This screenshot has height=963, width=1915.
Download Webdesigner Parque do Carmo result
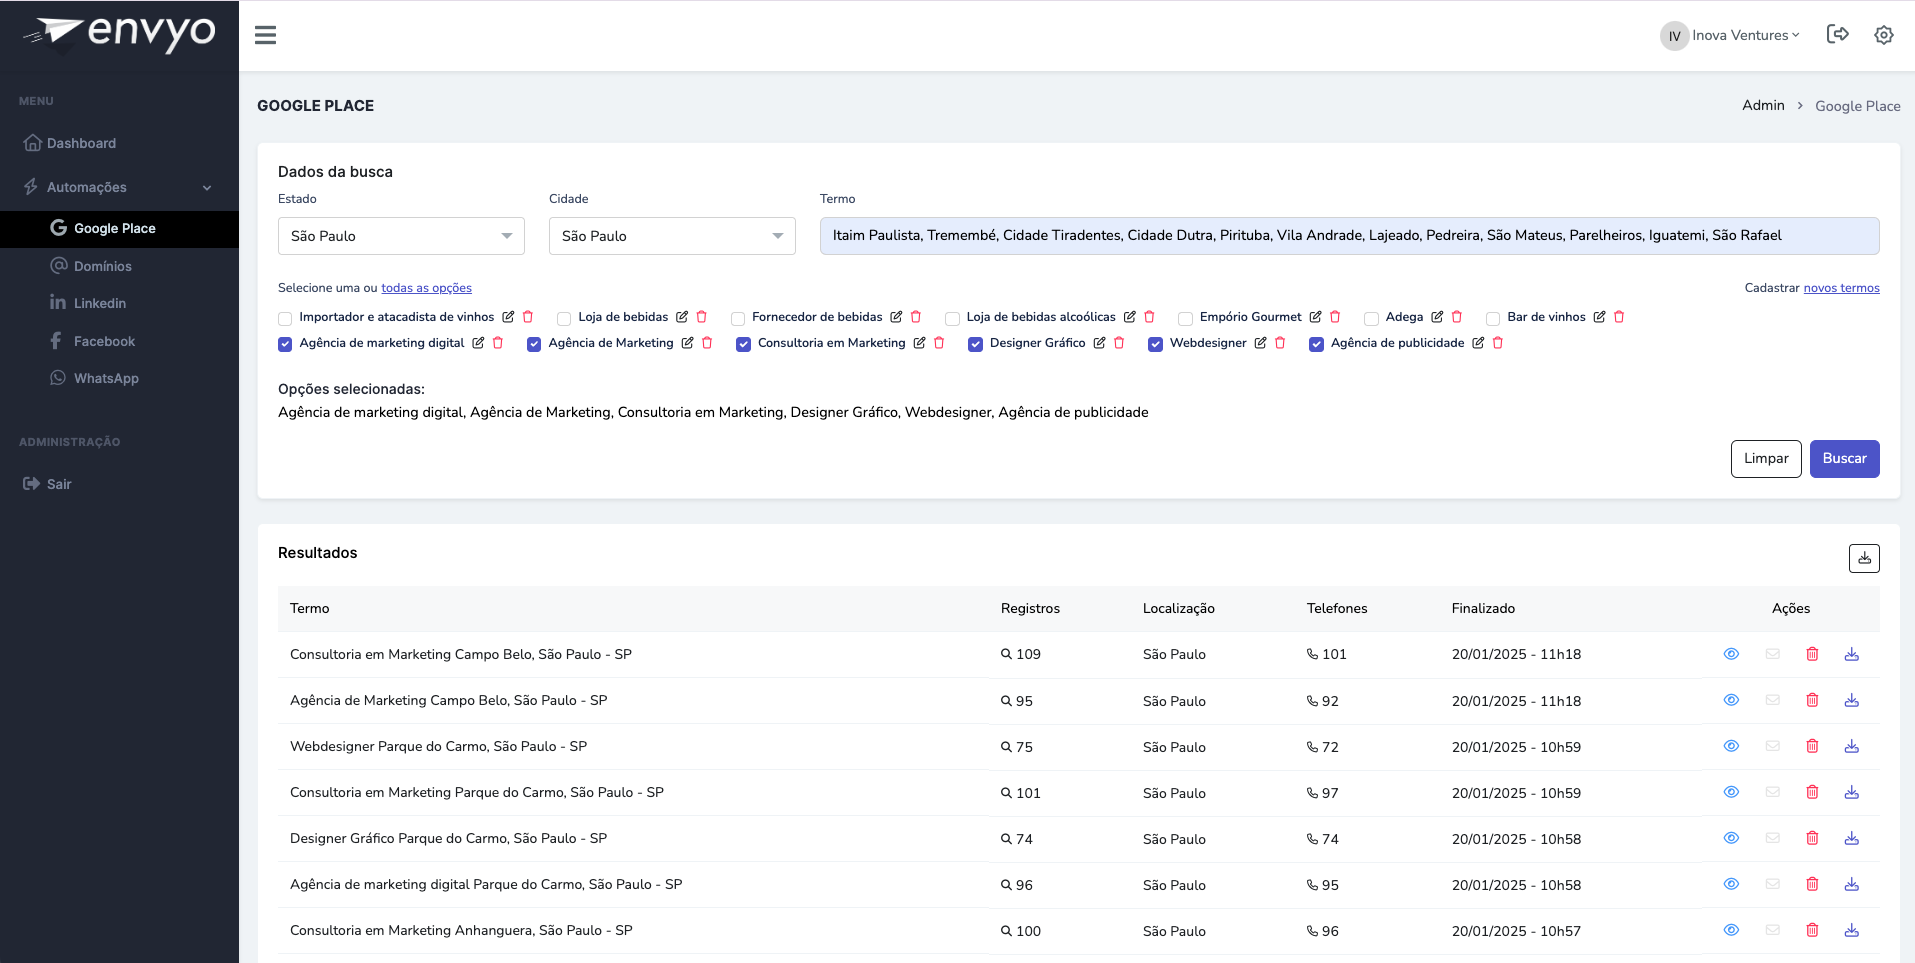(x=1852, y=746)
